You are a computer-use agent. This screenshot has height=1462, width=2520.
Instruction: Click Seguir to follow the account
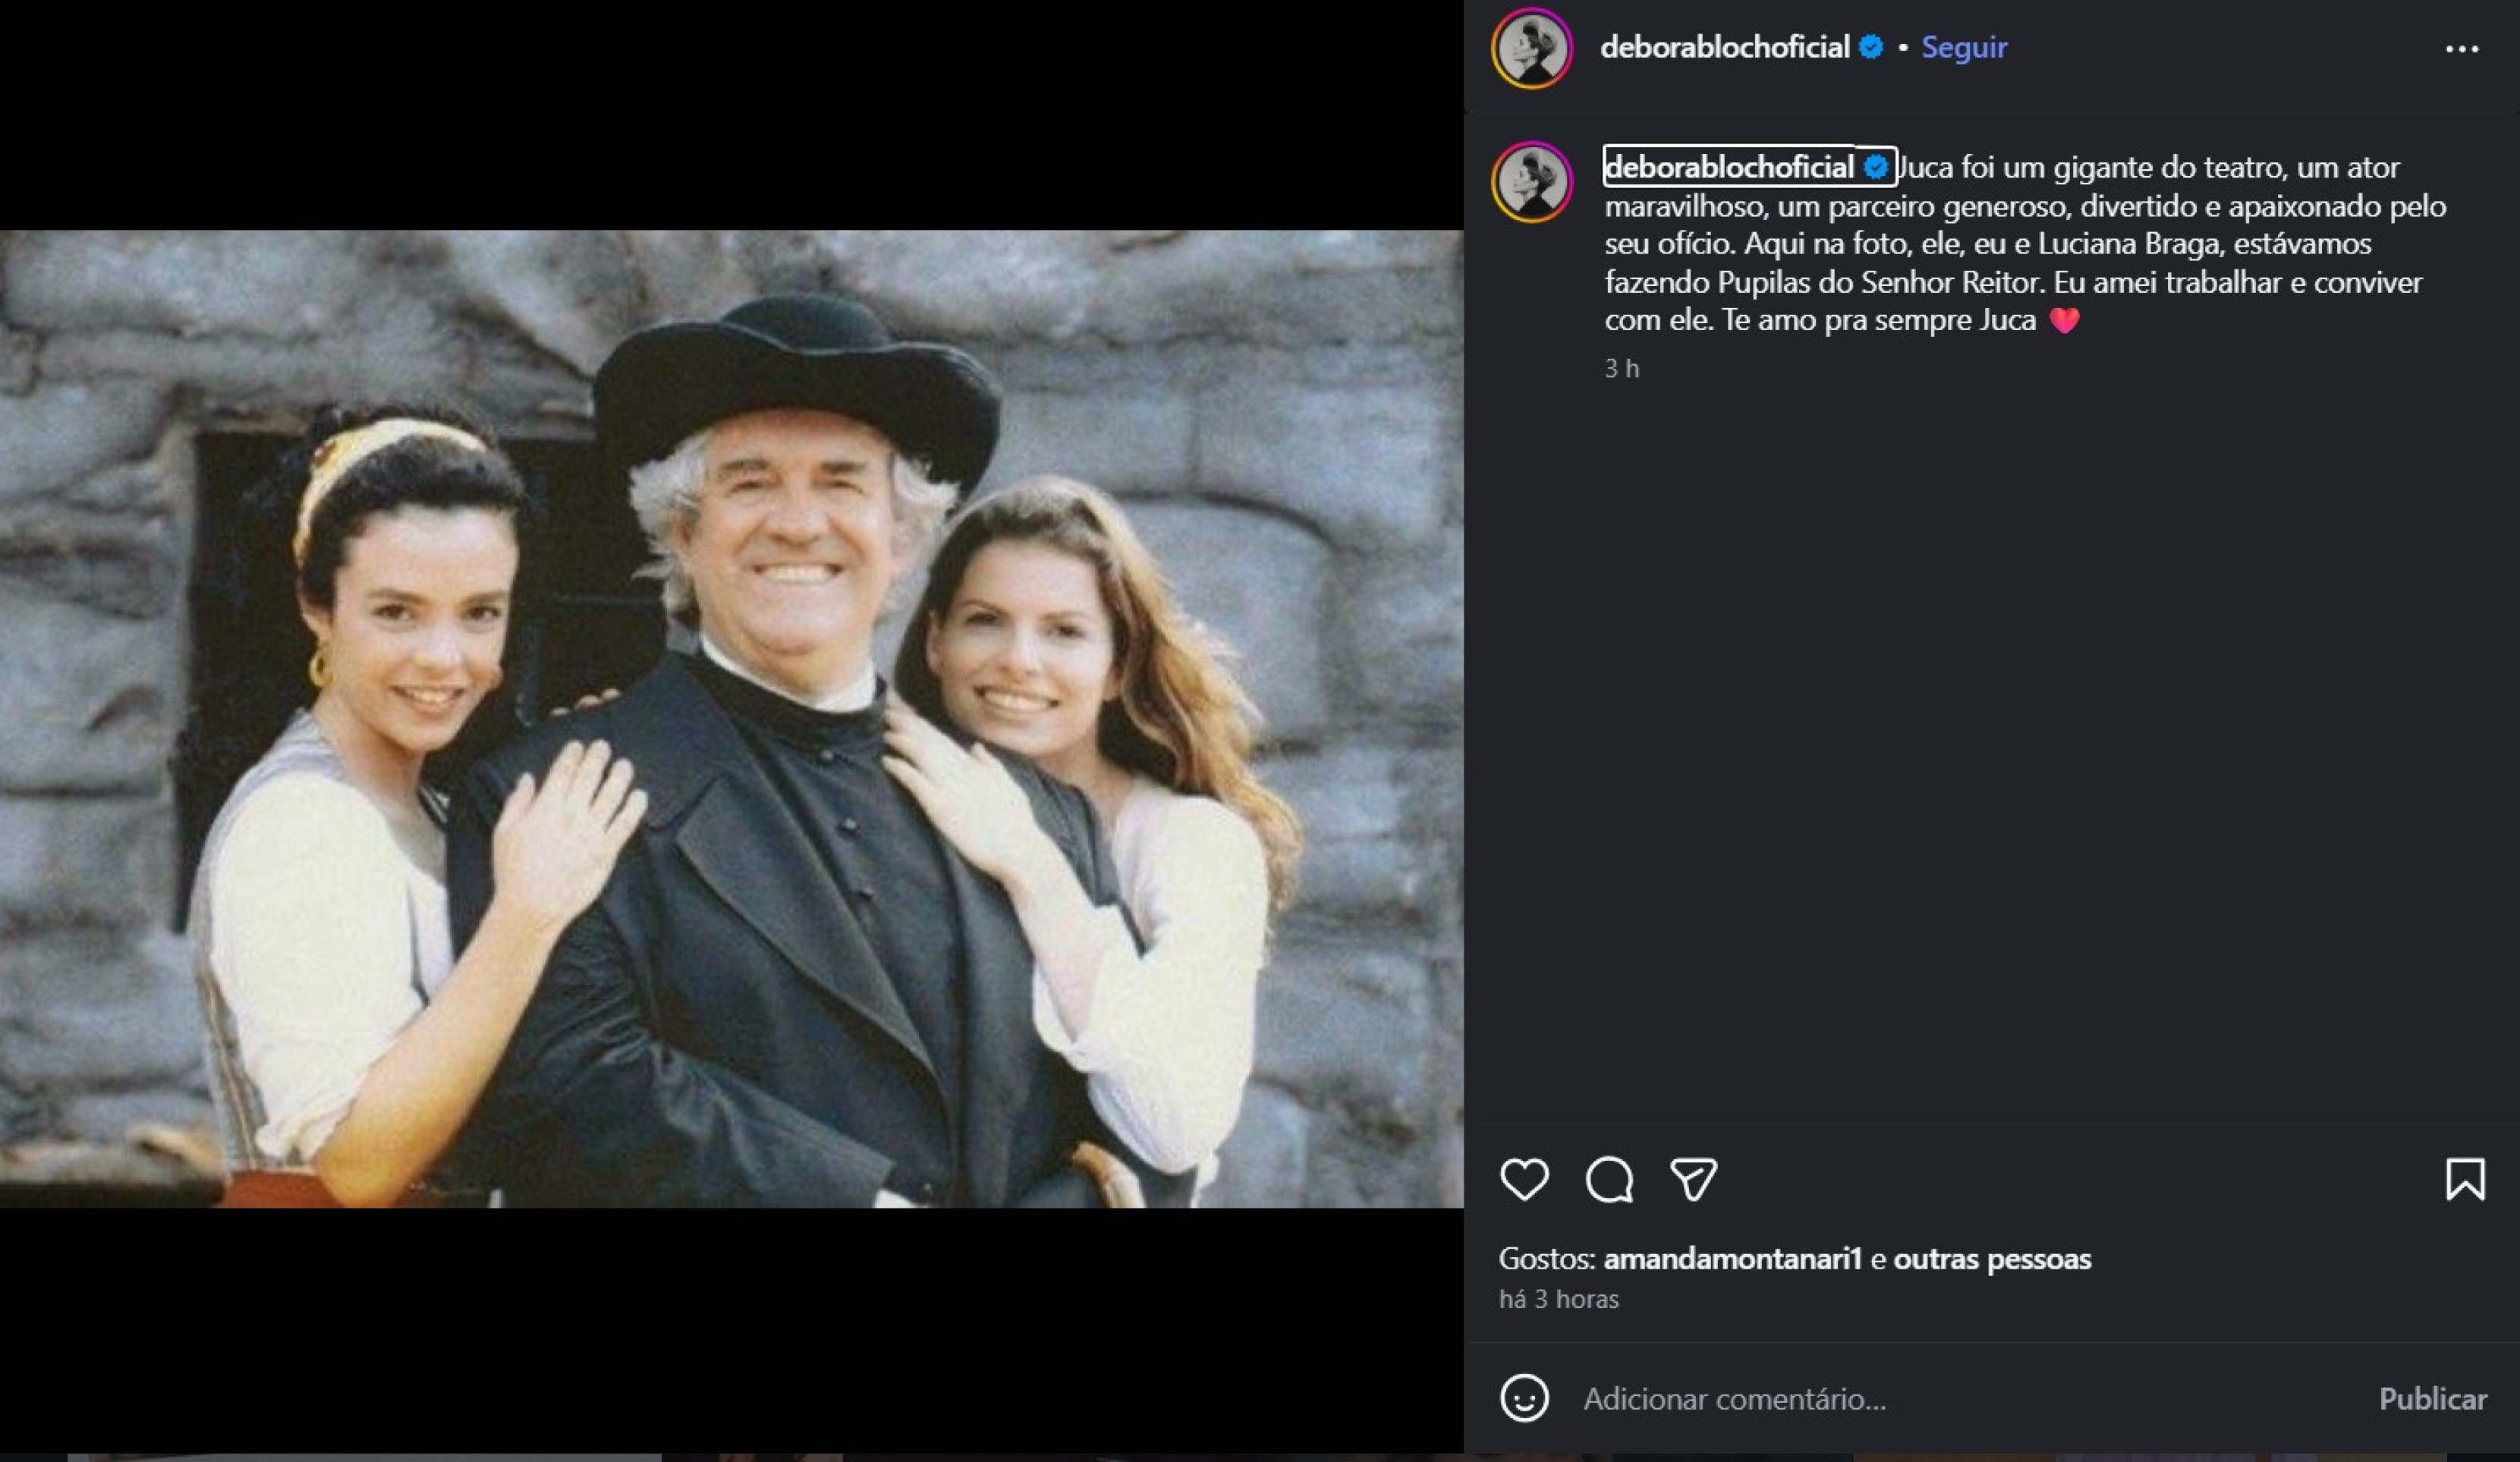(x=1964, y=47)
